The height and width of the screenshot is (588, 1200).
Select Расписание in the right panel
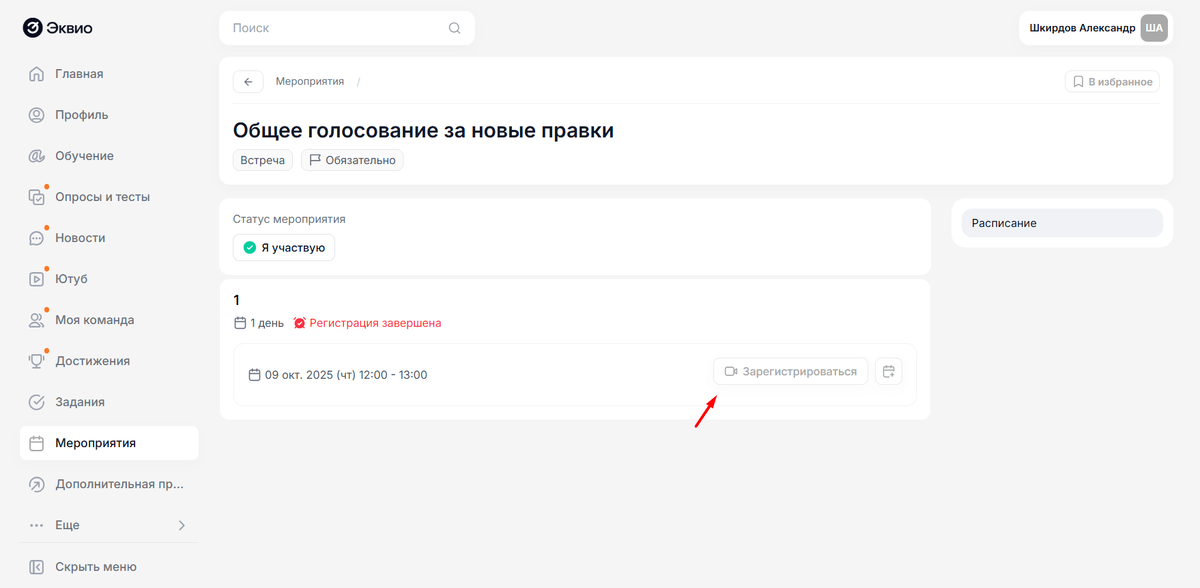pyautogui.click(x=1062, y=223)
